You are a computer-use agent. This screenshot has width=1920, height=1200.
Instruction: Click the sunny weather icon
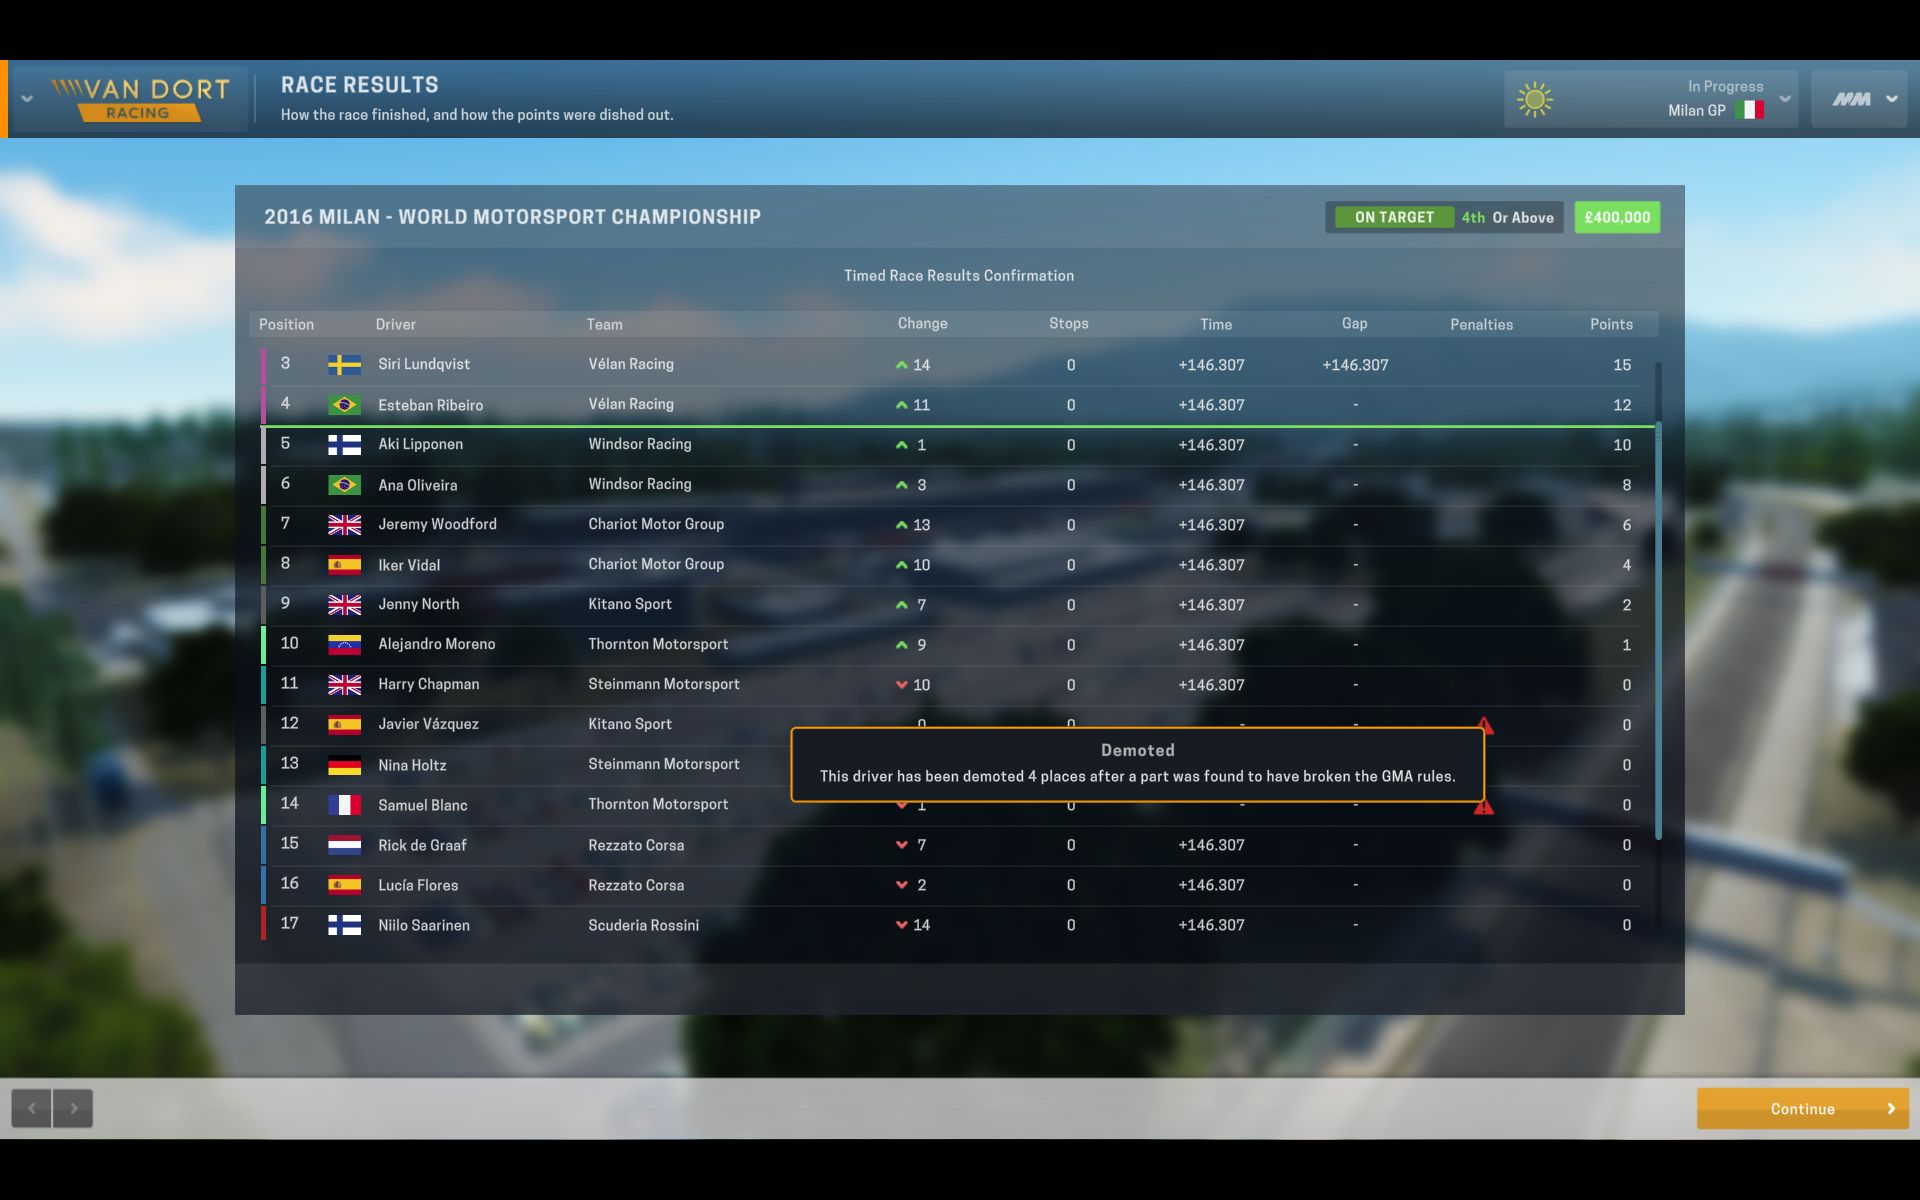[1534, 99]
